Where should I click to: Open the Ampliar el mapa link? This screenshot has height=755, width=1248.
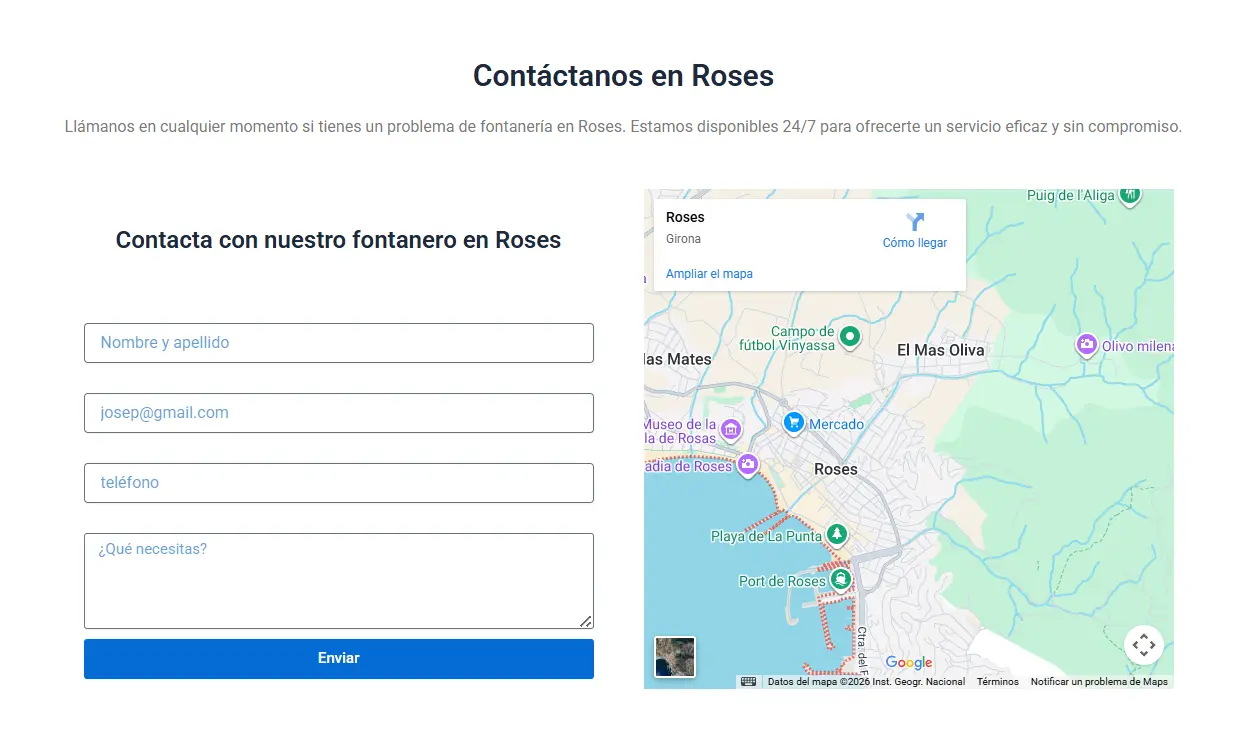tap(709, 274)
